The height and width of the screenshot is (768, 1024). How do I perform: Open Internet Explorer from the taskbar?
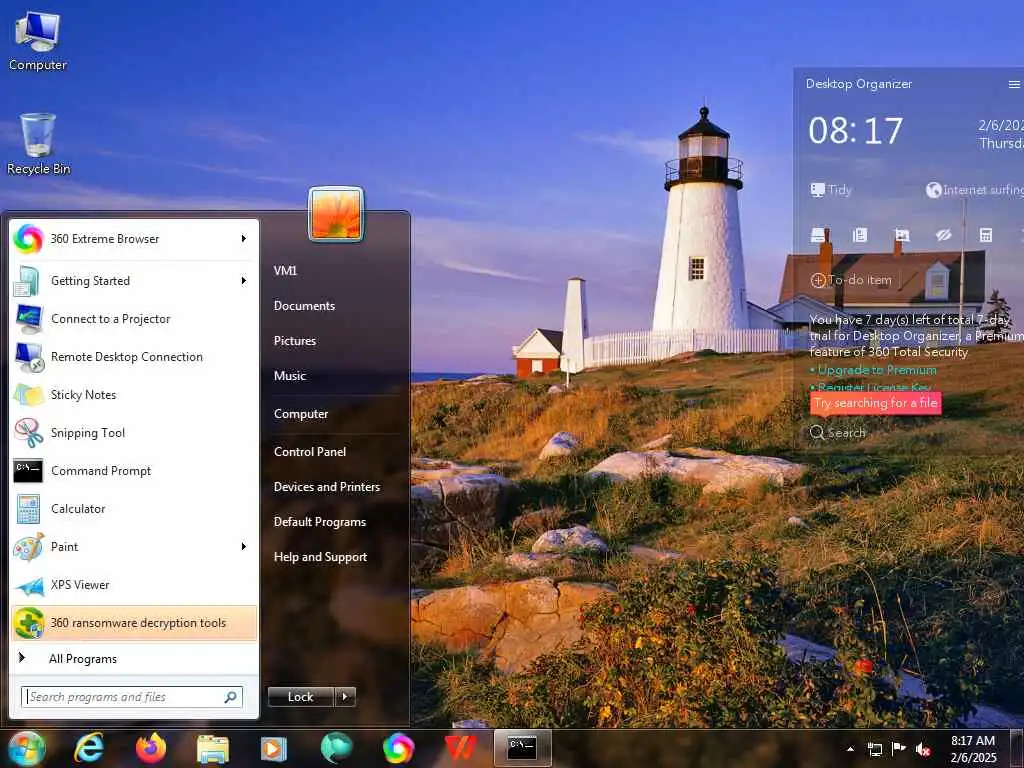(89, 748)
